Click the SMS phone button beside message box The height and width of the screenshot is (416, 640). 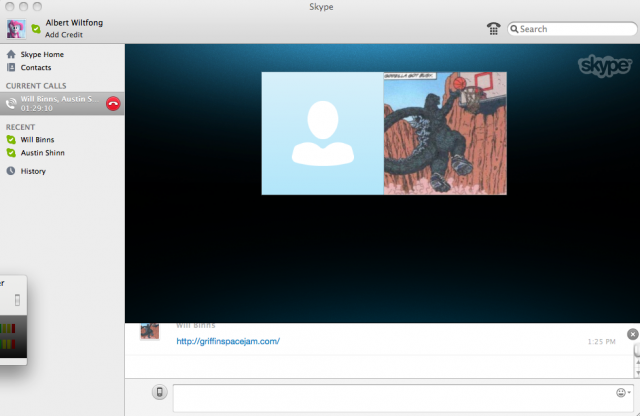160,392
